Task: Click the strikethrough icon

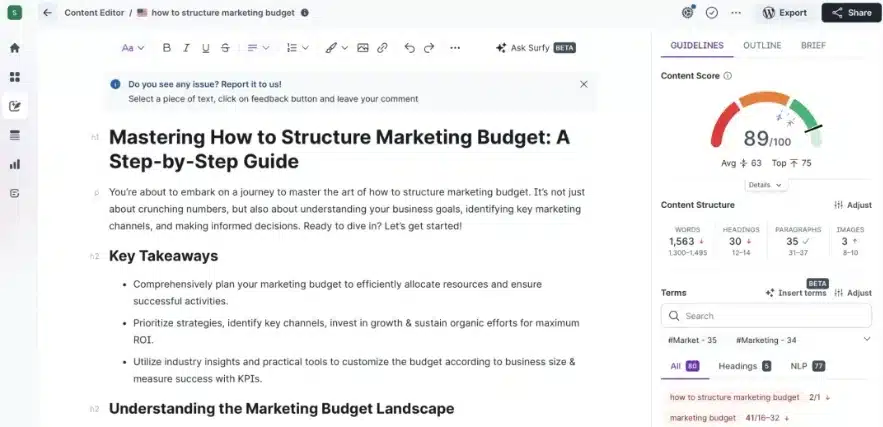Action: (x=225, y=48)
